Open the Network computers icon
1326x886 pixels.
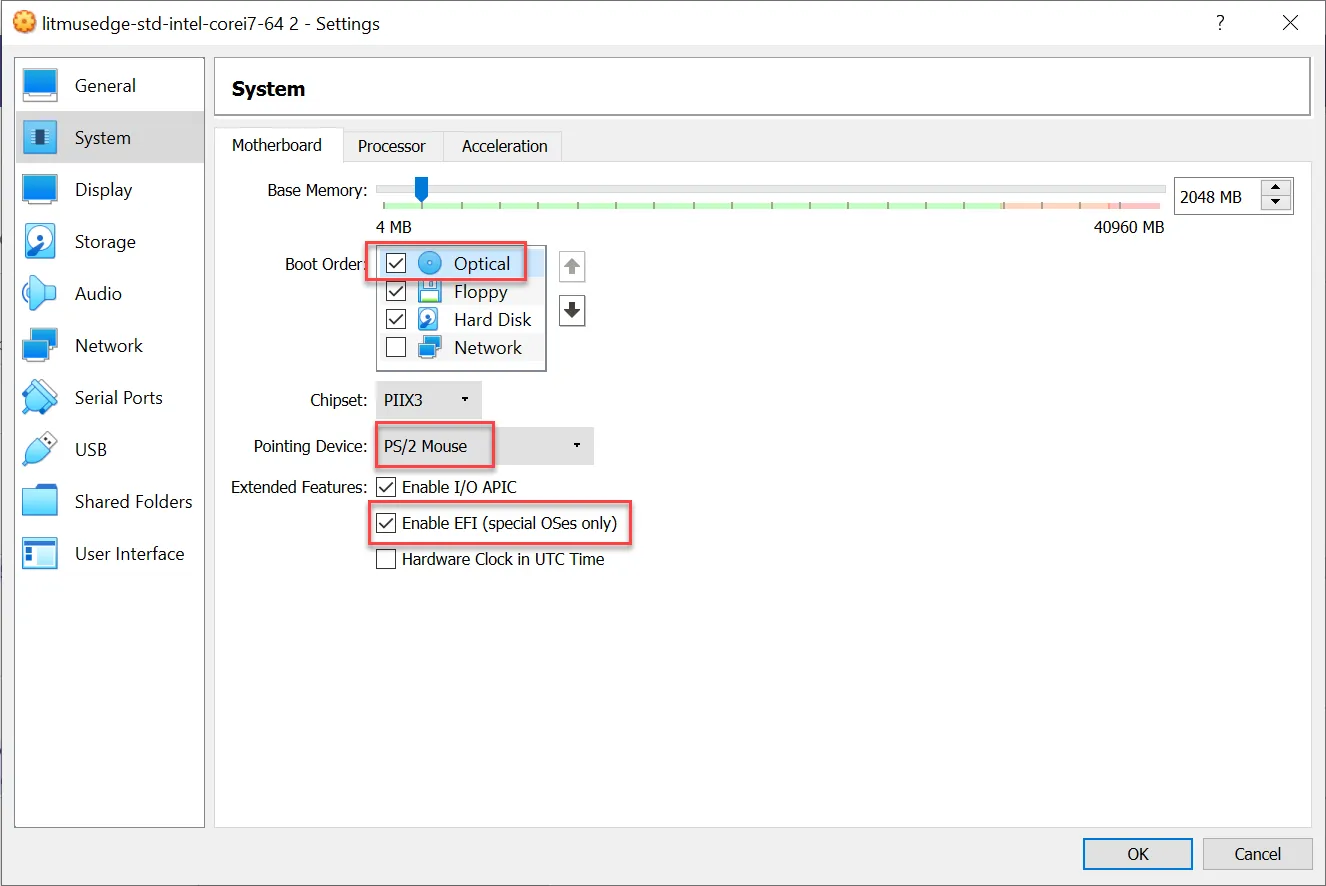coord(40,345)
